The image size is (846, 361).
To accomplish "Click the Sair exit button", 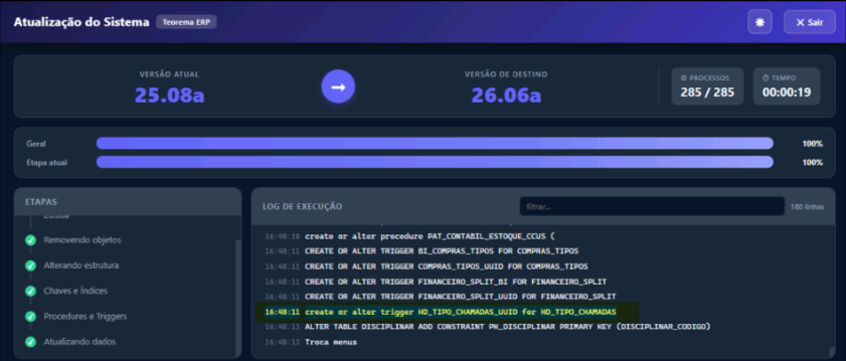I will tap(809, 22).
